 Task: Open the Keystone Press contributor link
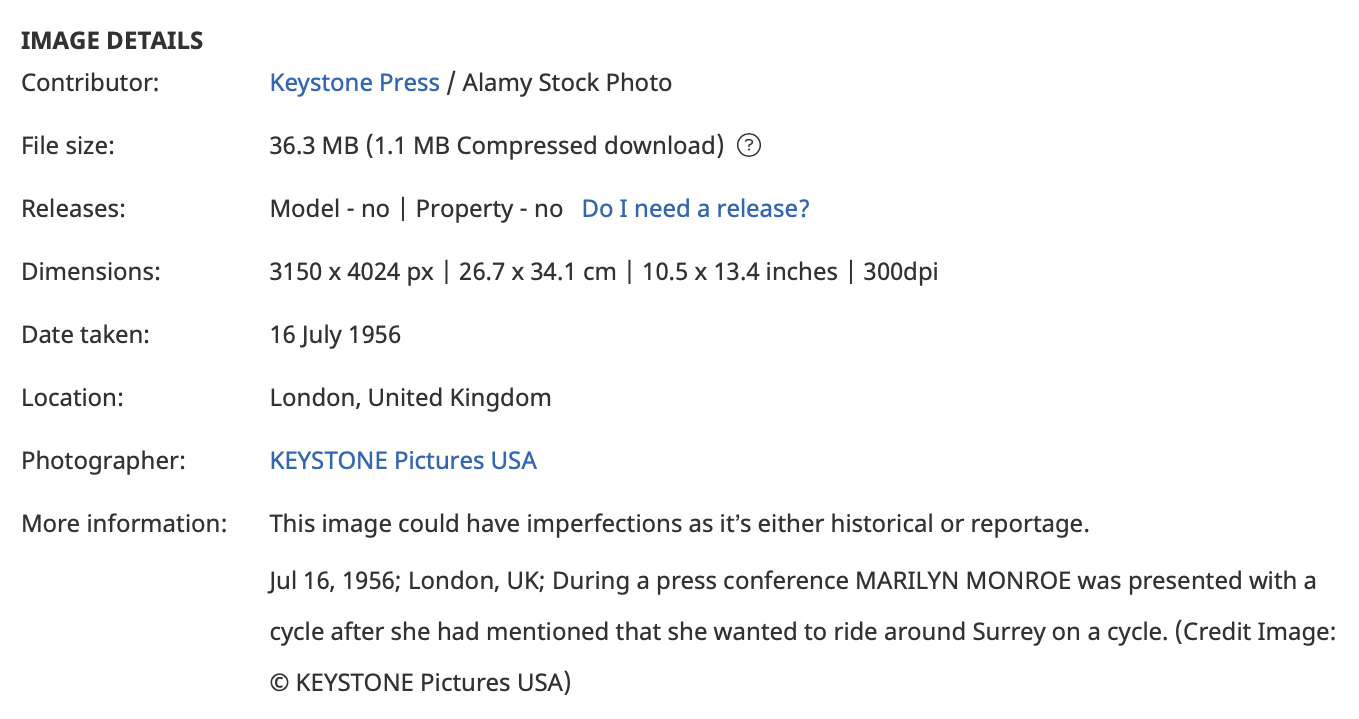[x=355, y=83]
